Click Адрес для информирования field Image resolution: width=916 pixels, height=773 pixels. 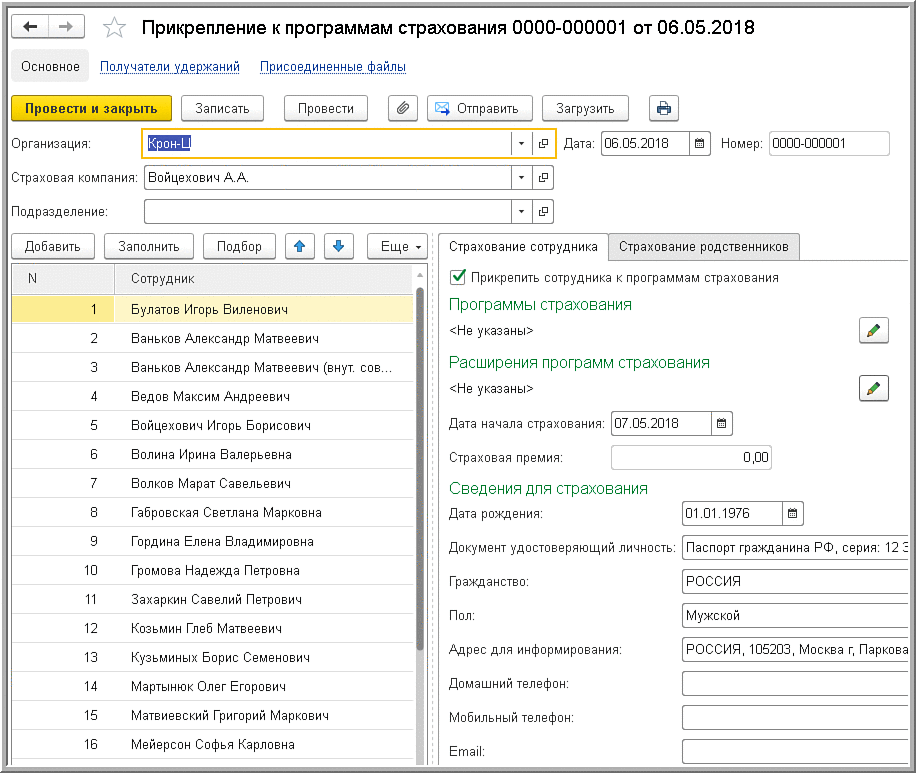coord(794,649)
